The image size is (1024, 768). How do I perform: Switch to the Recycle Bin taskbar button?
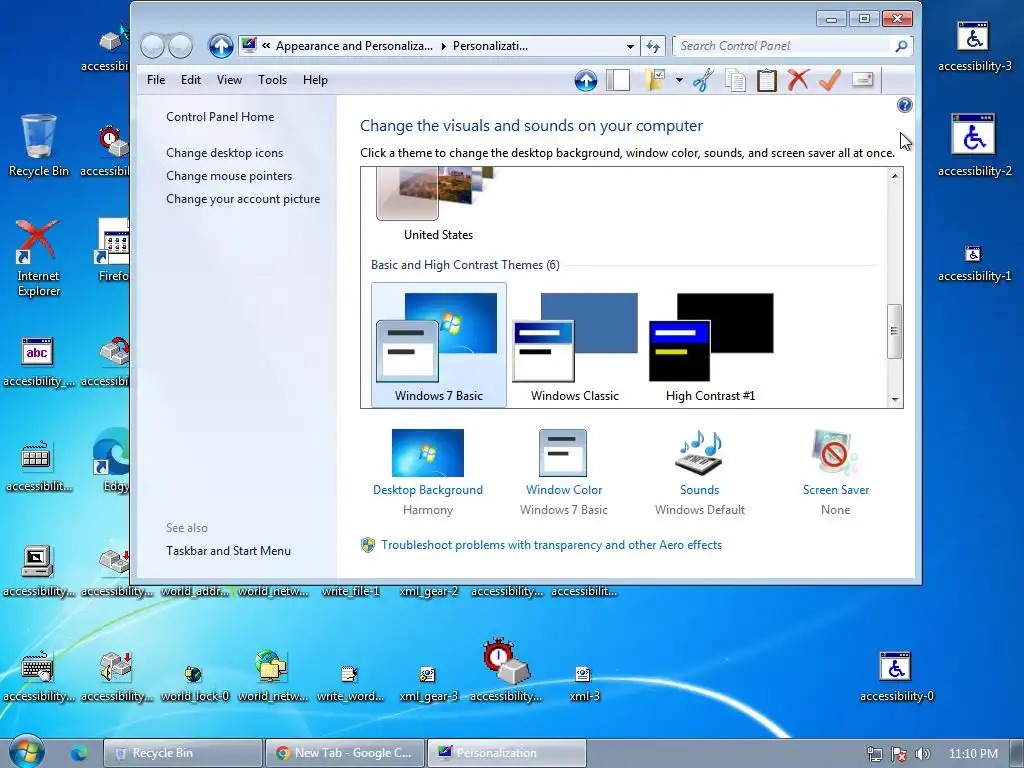click(183, 753)
